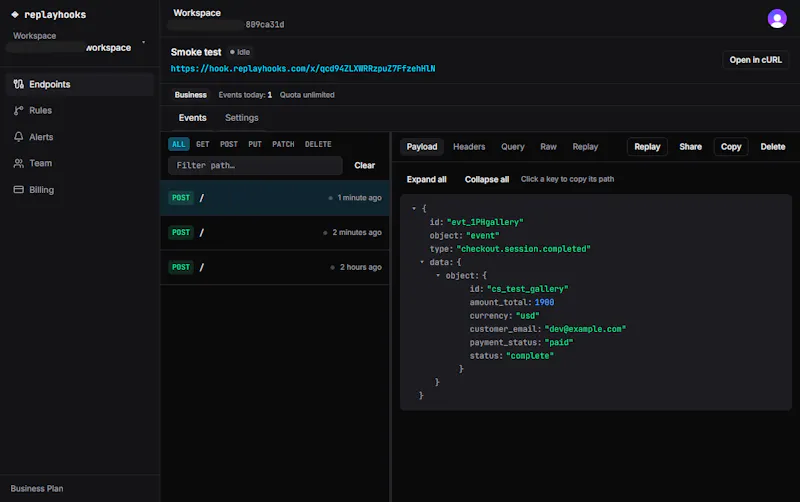This screenshot has height=502, width=800.
Task: Click the type key in payload
Action: pyautogui.click(x=441, y=249)
